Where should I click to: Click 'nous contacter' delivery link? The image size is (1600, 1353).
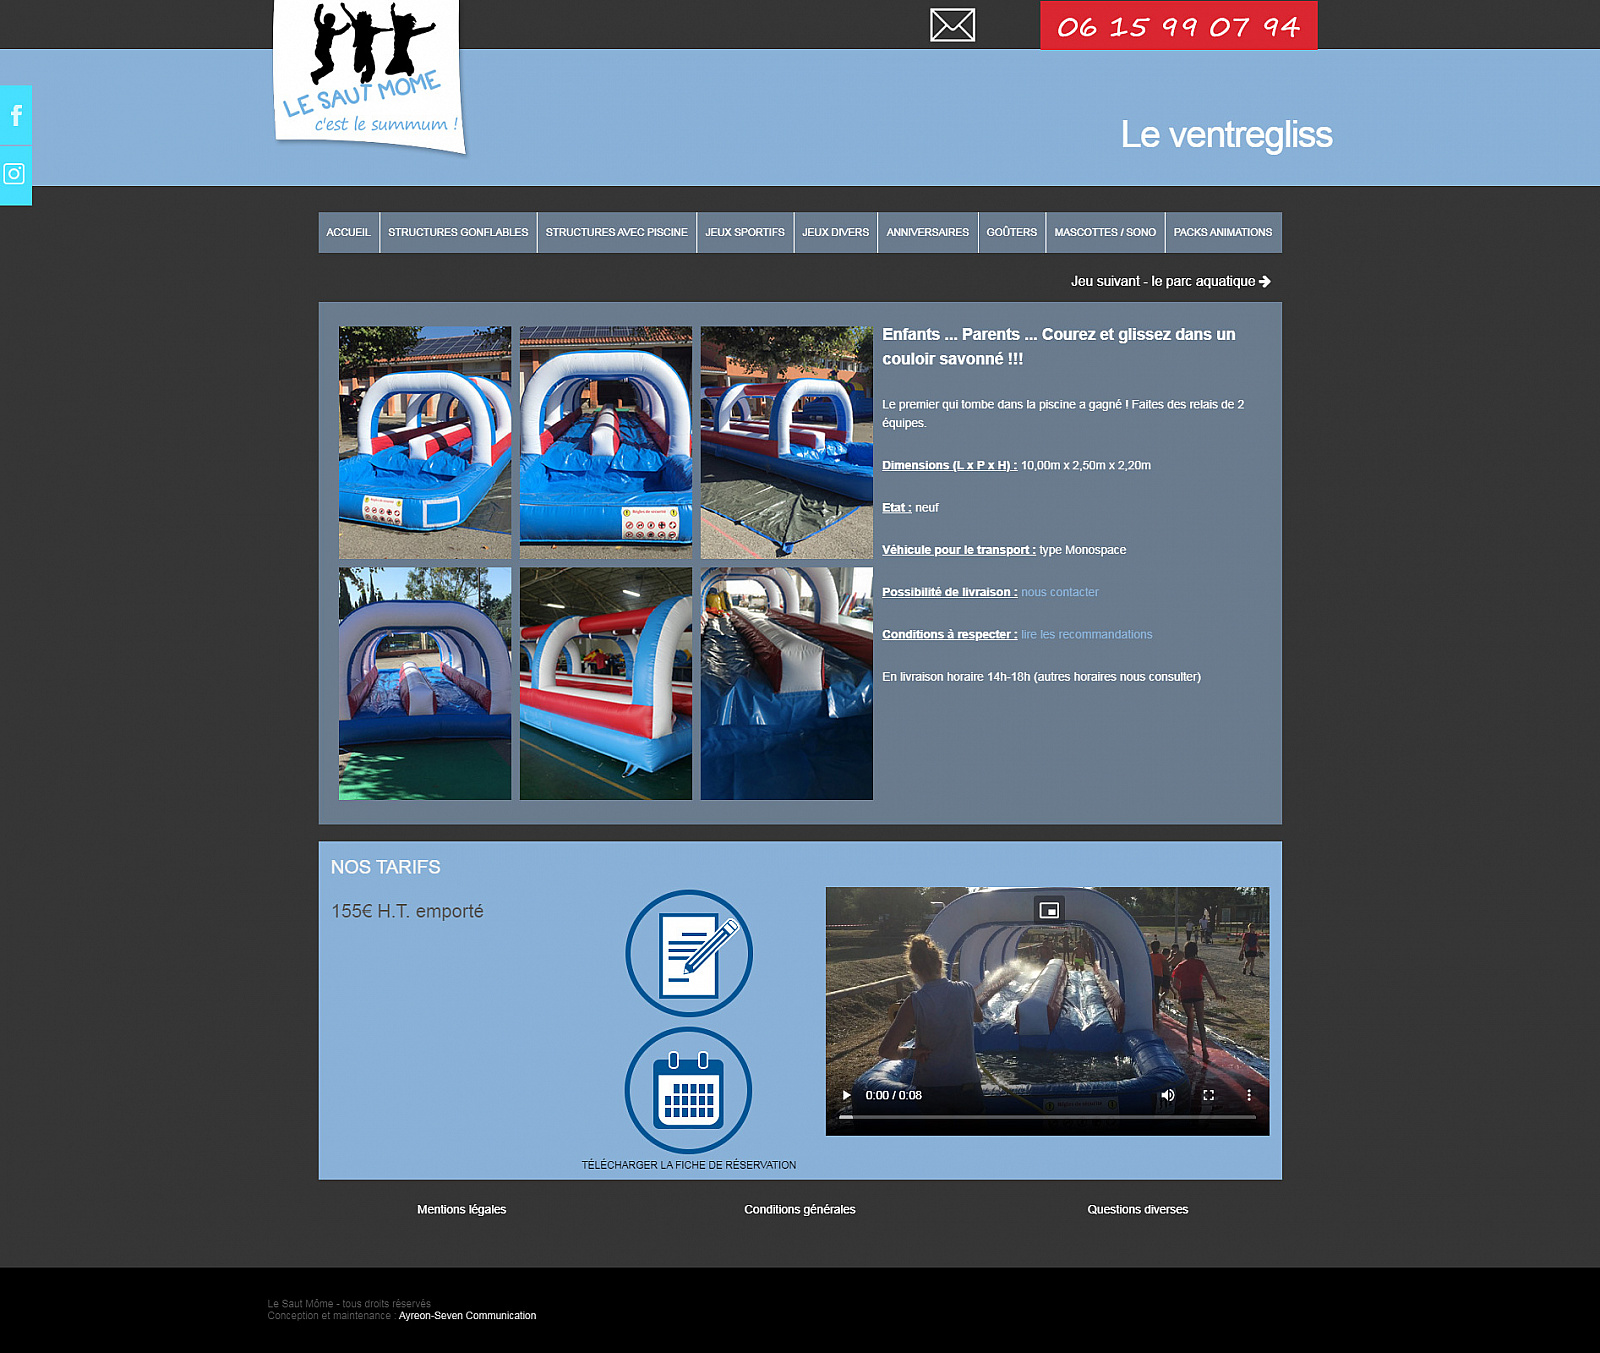click(1059, 592)
